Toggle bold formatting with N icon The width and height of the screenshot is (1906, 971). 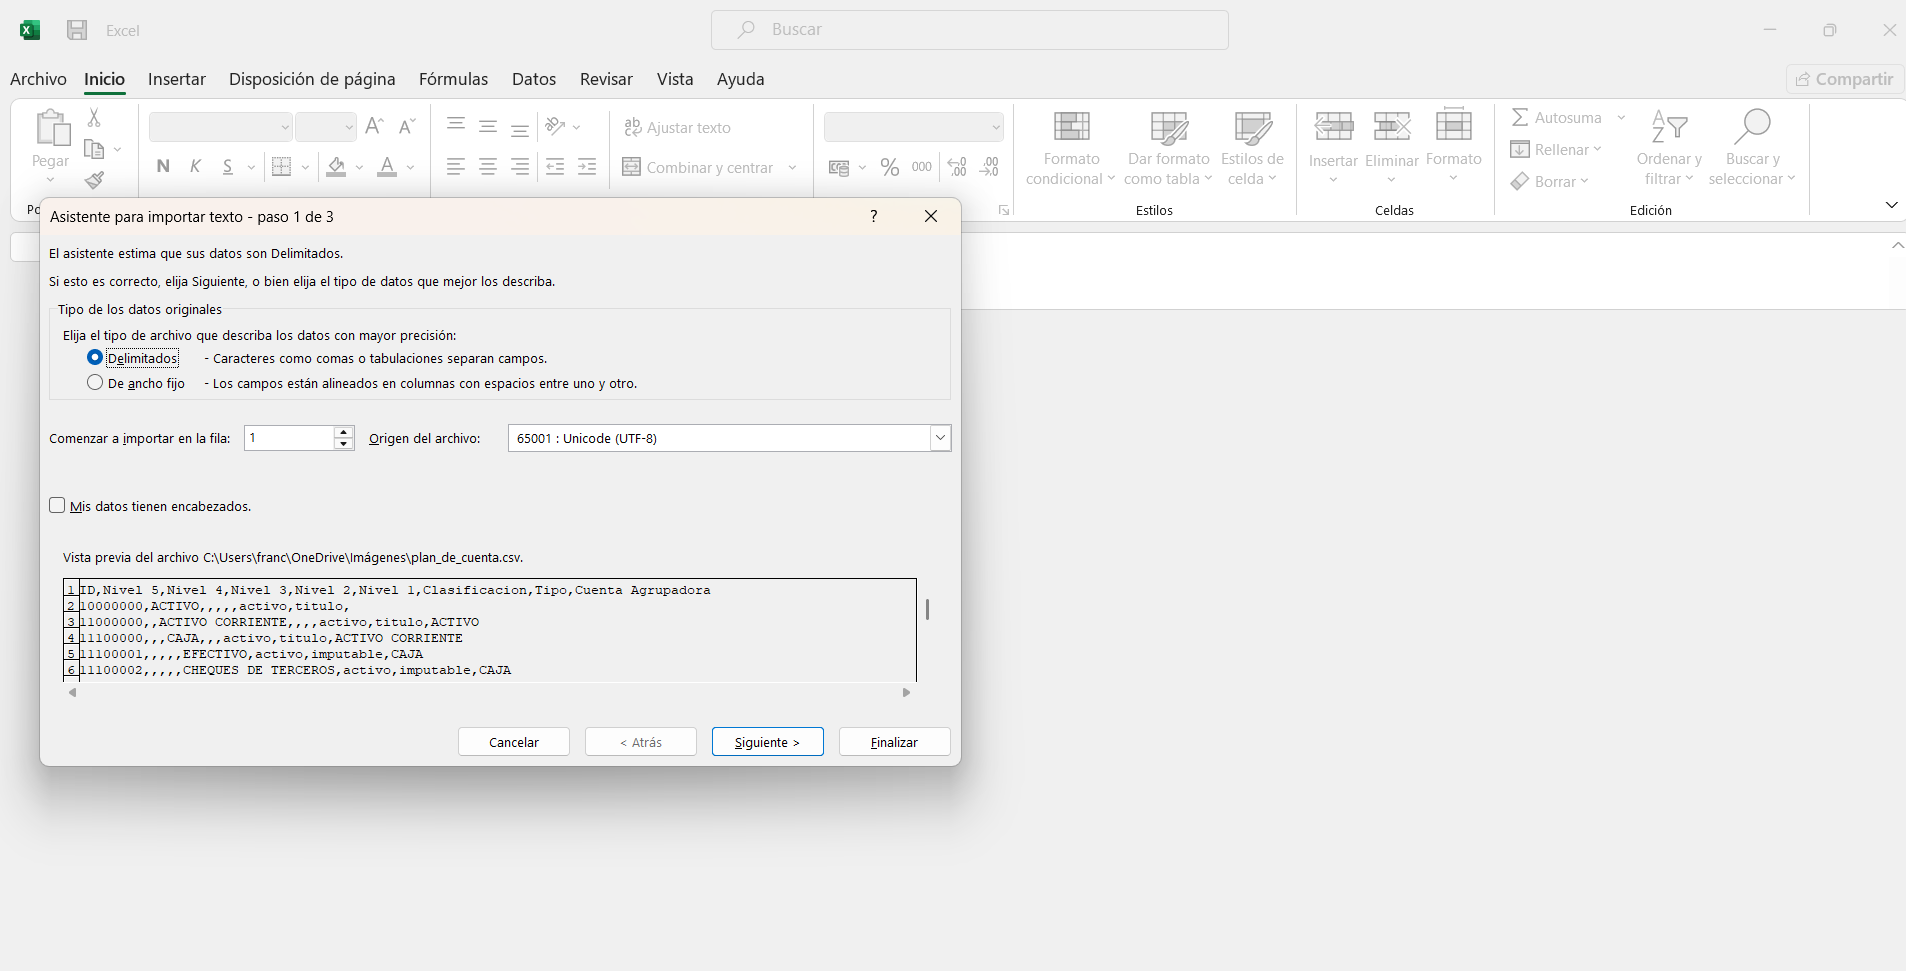point(163,167)
